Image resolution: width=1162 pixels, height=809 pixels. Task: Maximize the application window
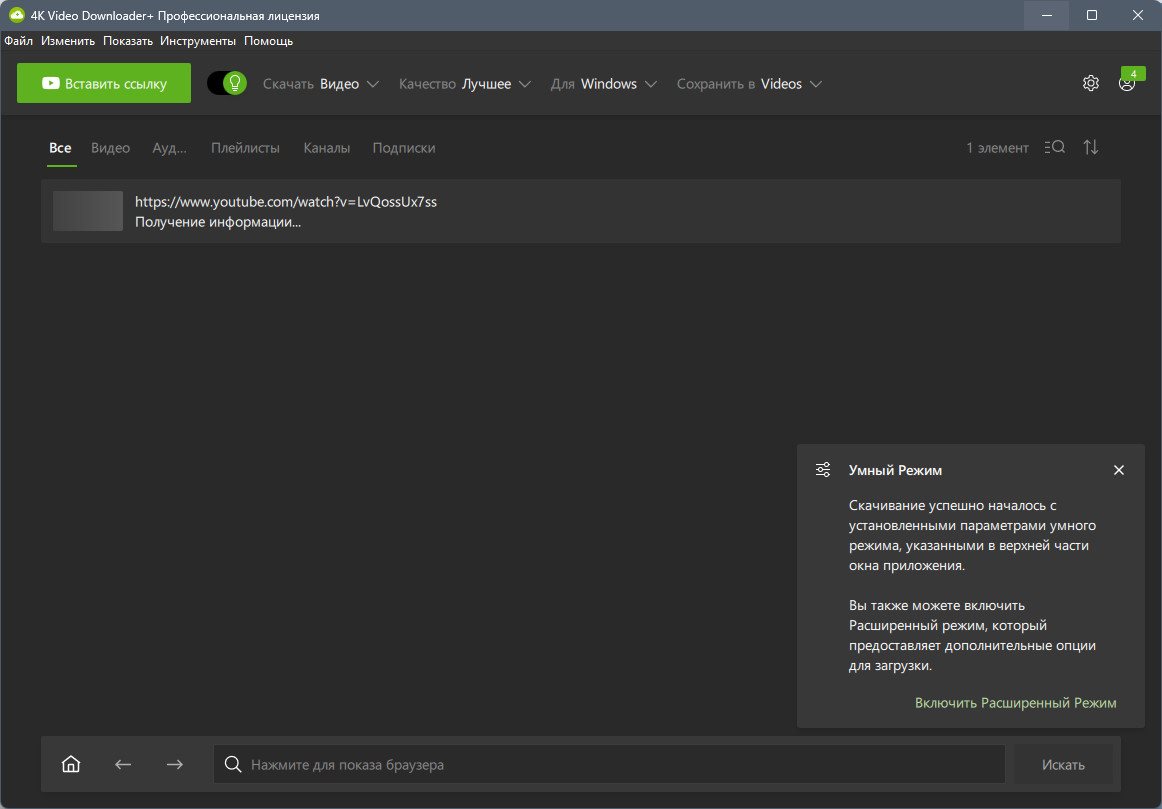point(1092,15)
